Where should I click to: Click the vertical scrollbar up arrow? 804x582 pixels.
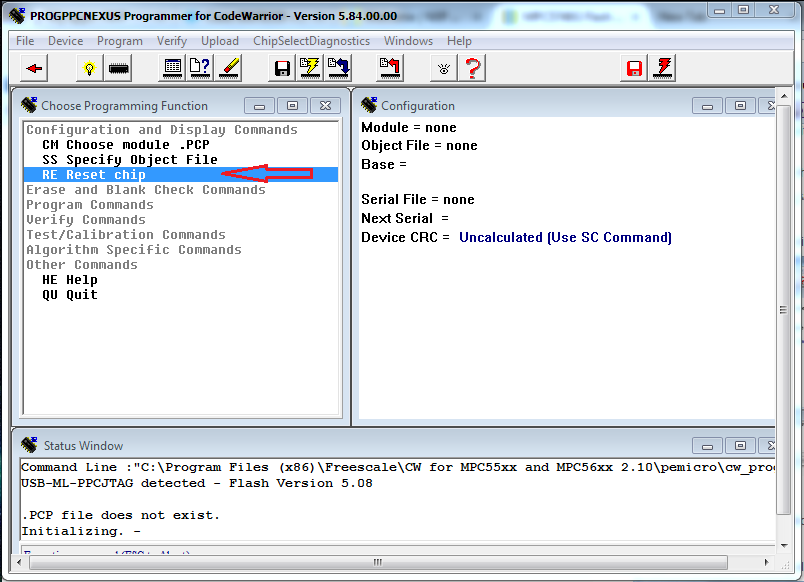[x=783, y=96]
